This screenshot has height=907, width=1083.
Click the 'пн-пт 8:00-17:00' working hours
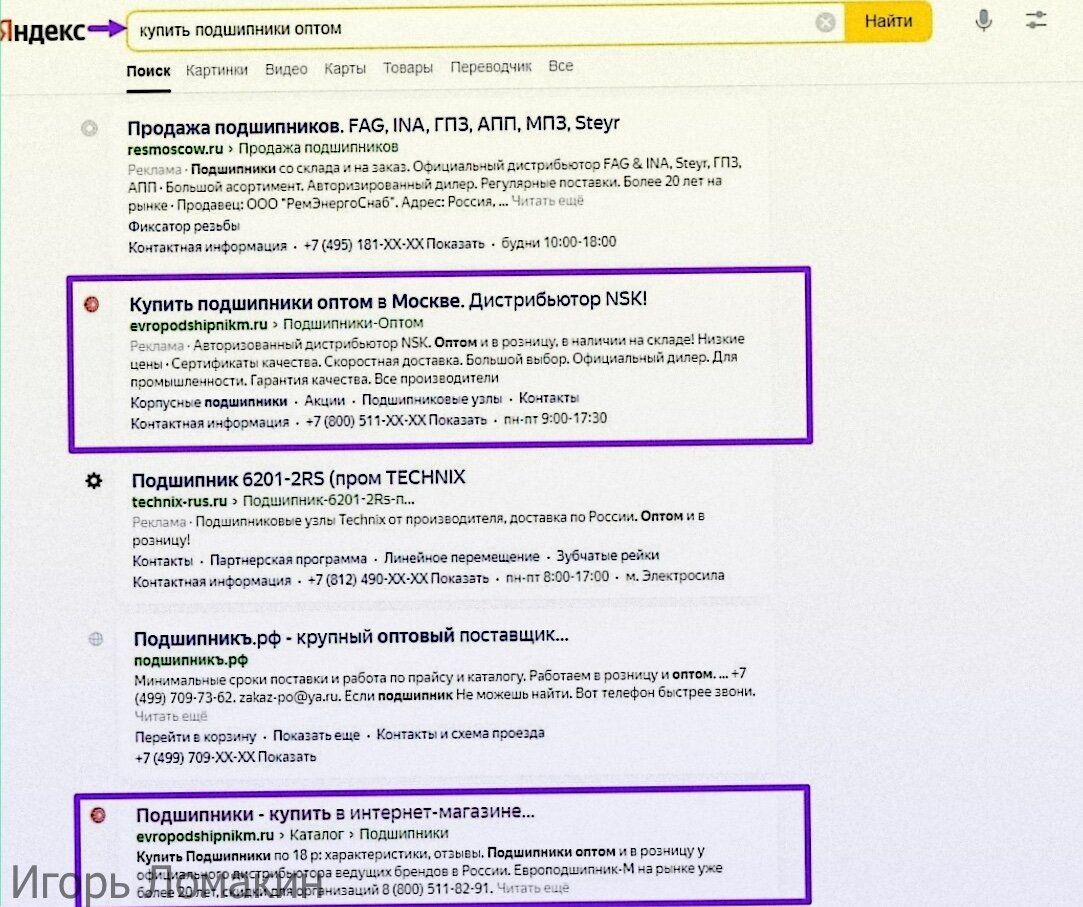click(557, 577)
